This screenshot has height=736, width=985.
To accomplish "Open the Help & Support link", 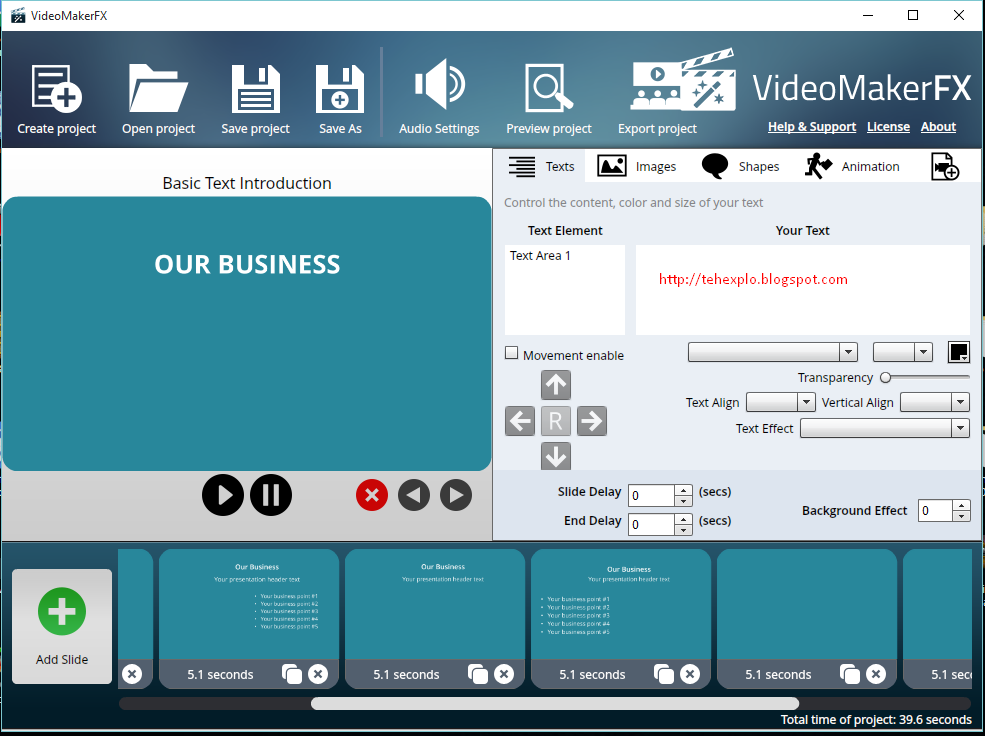I will [812, 127].
